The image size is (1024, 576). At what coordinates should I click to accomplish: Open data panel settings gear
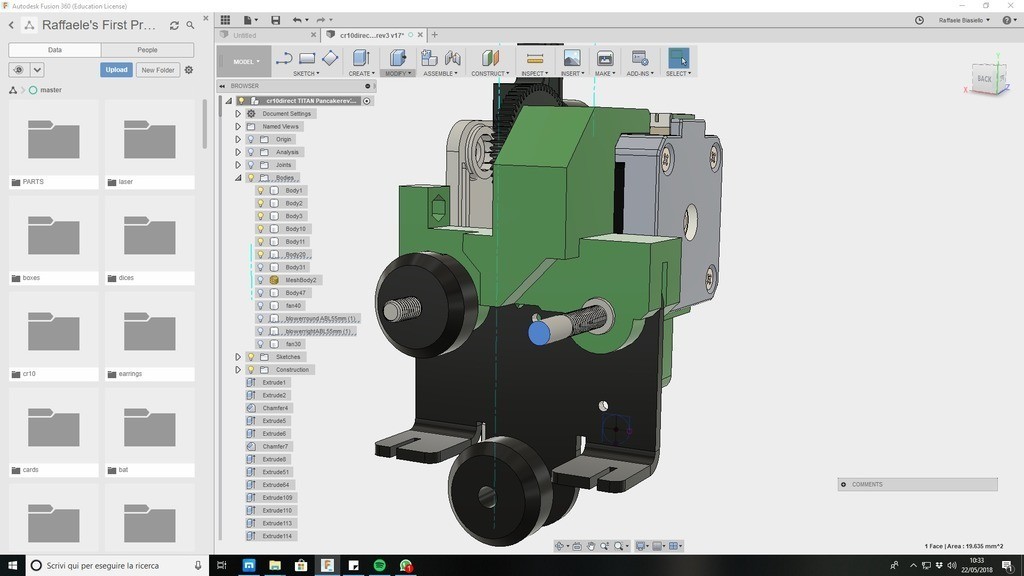click(189, 70)
